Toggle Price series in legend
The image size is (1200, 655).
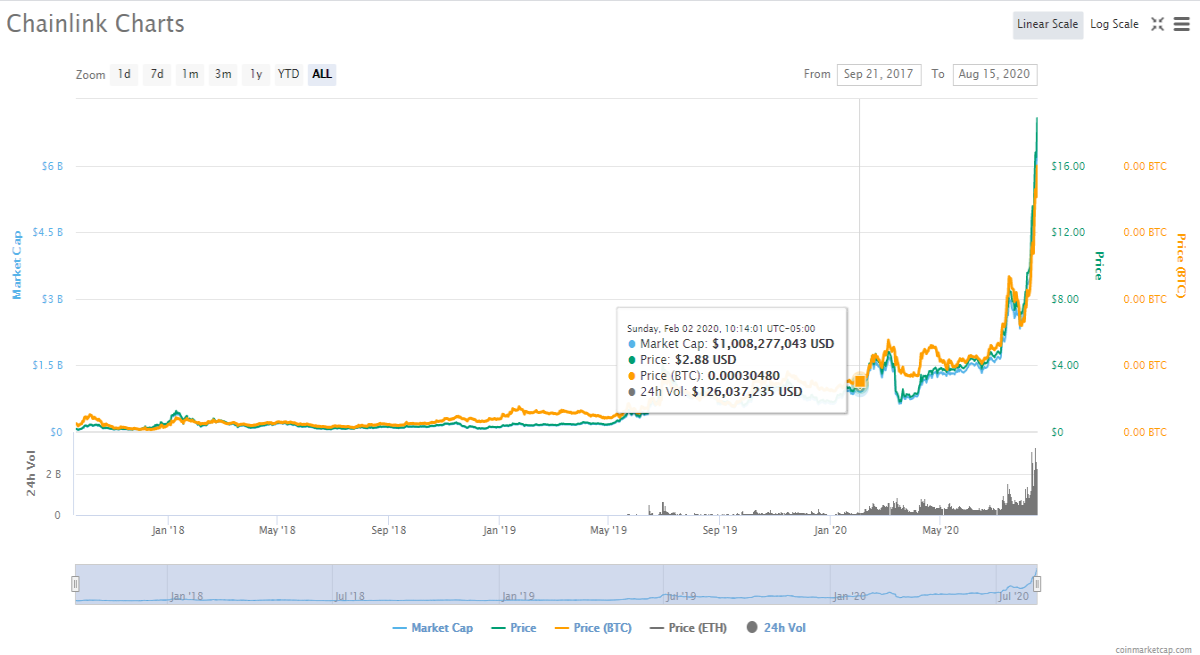point(515,628)
